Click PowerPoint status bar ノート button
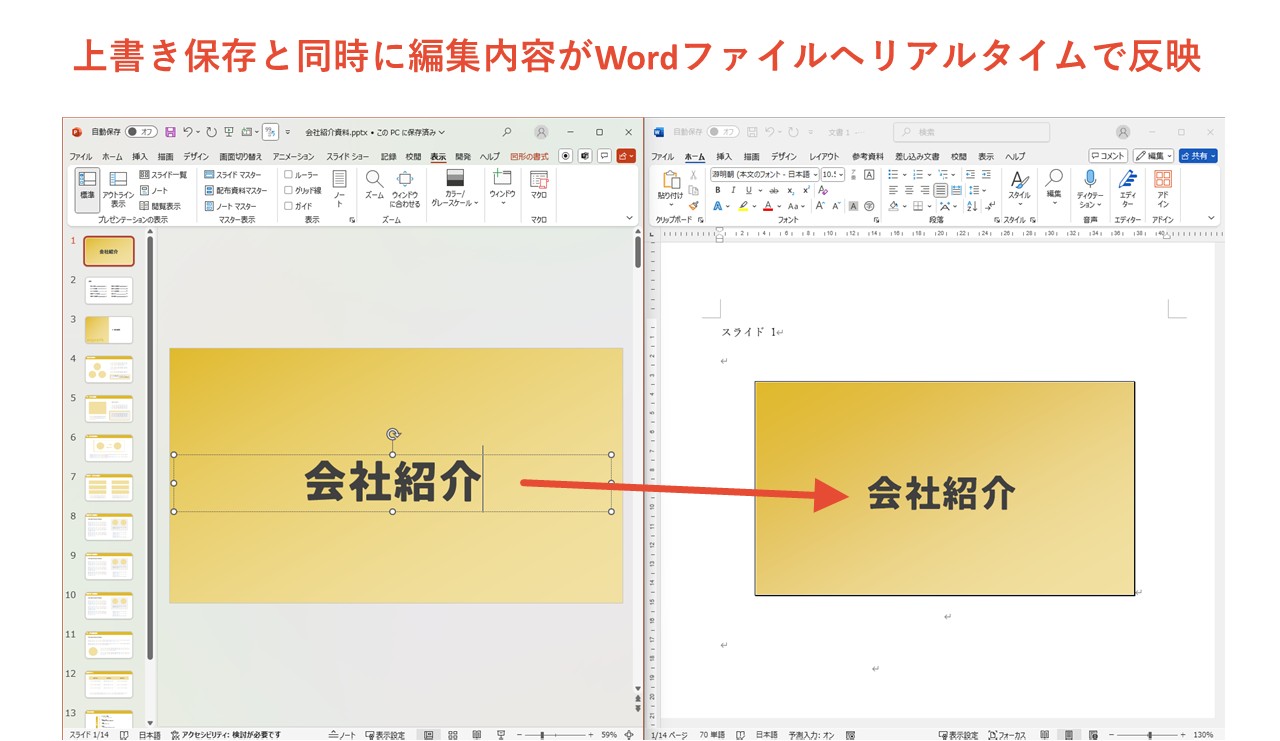The height and width of the screenshot is (741, 1280). coord(342,735)
